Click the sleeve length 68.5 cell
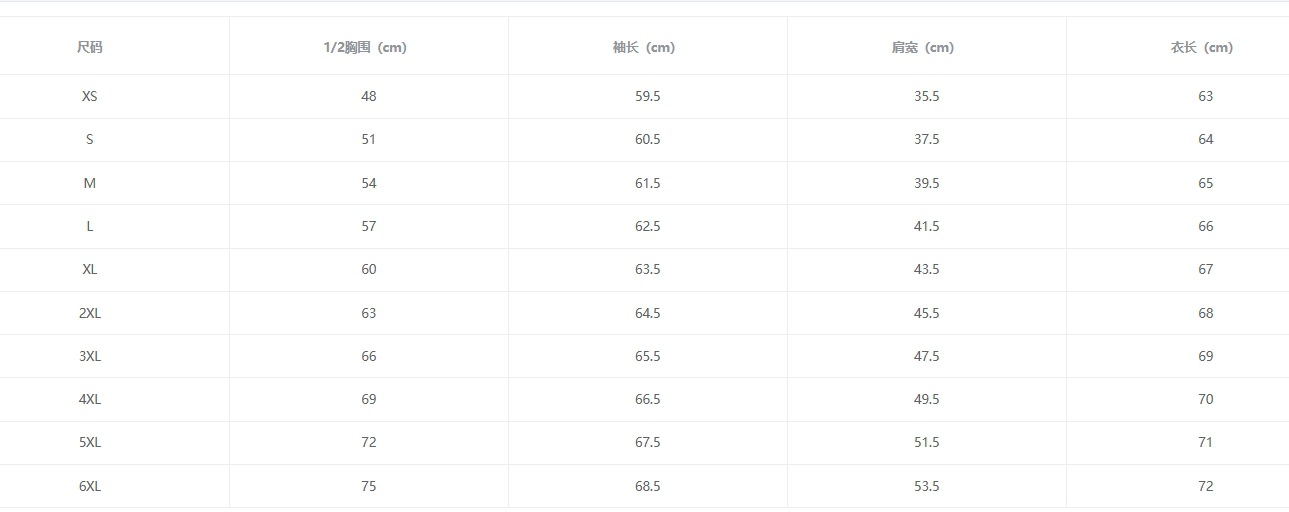This screenshot has width=1289, height=512. 648,486
